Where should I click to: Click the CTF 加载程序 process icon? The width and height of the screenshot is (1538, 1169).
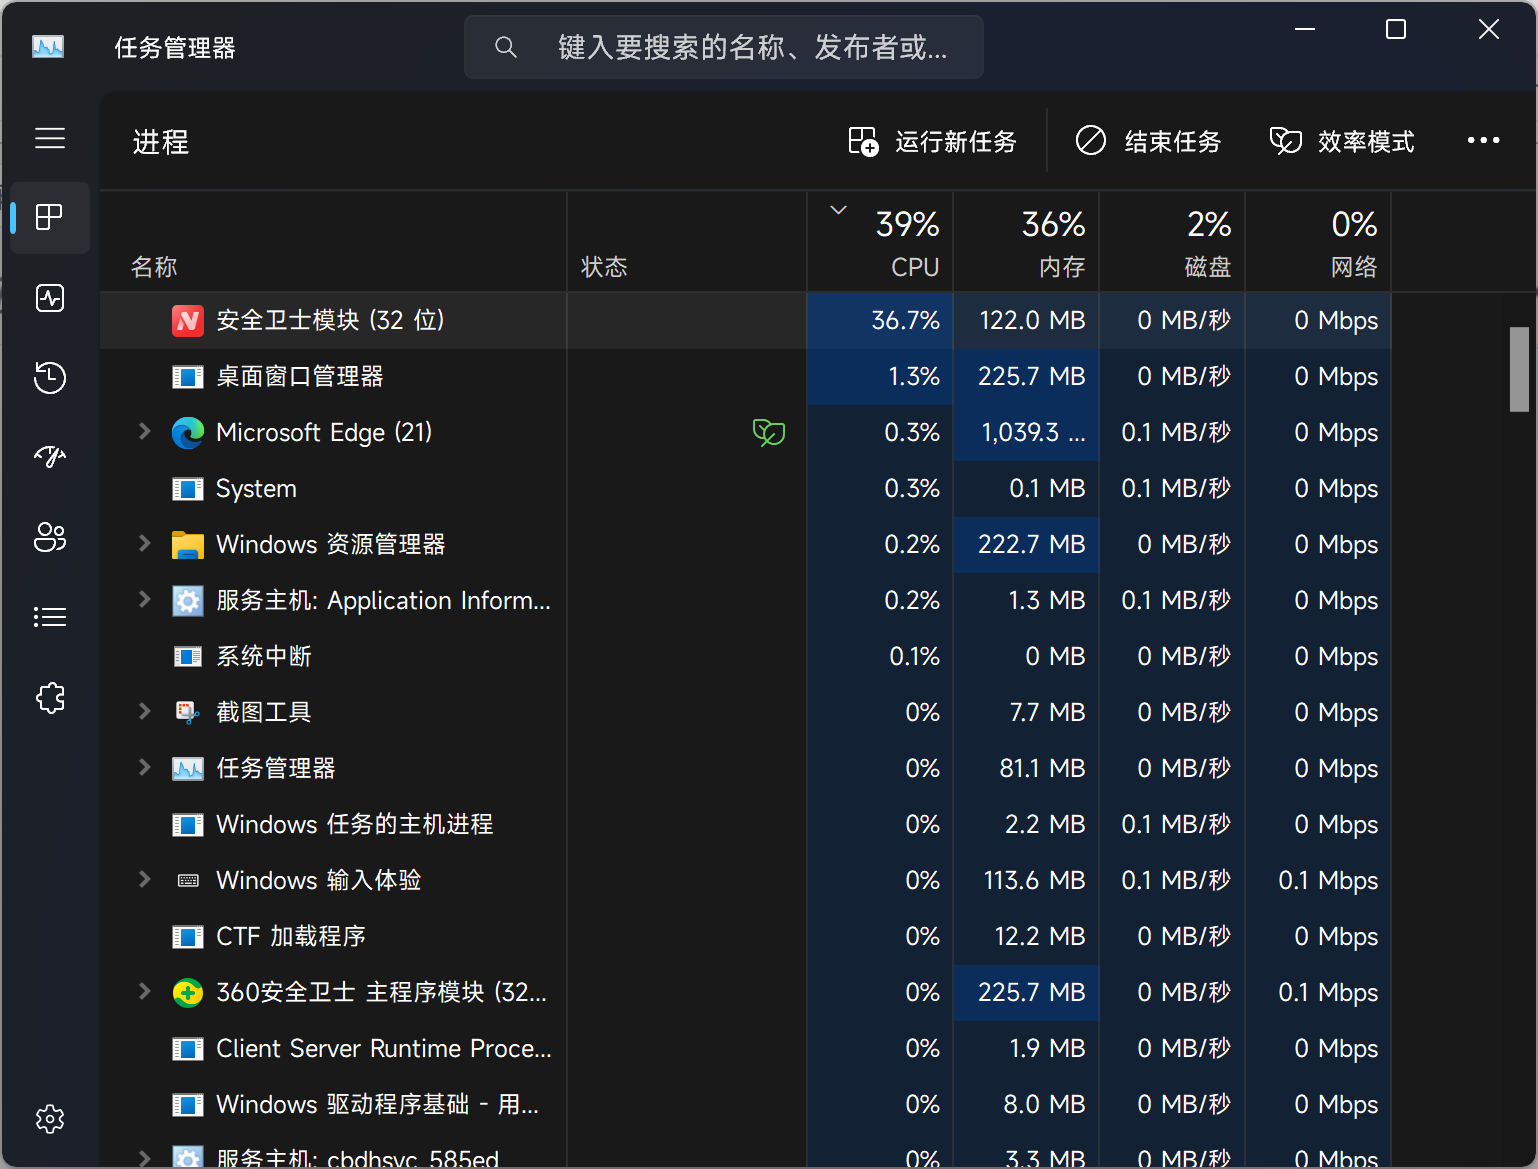coord(188,936)
